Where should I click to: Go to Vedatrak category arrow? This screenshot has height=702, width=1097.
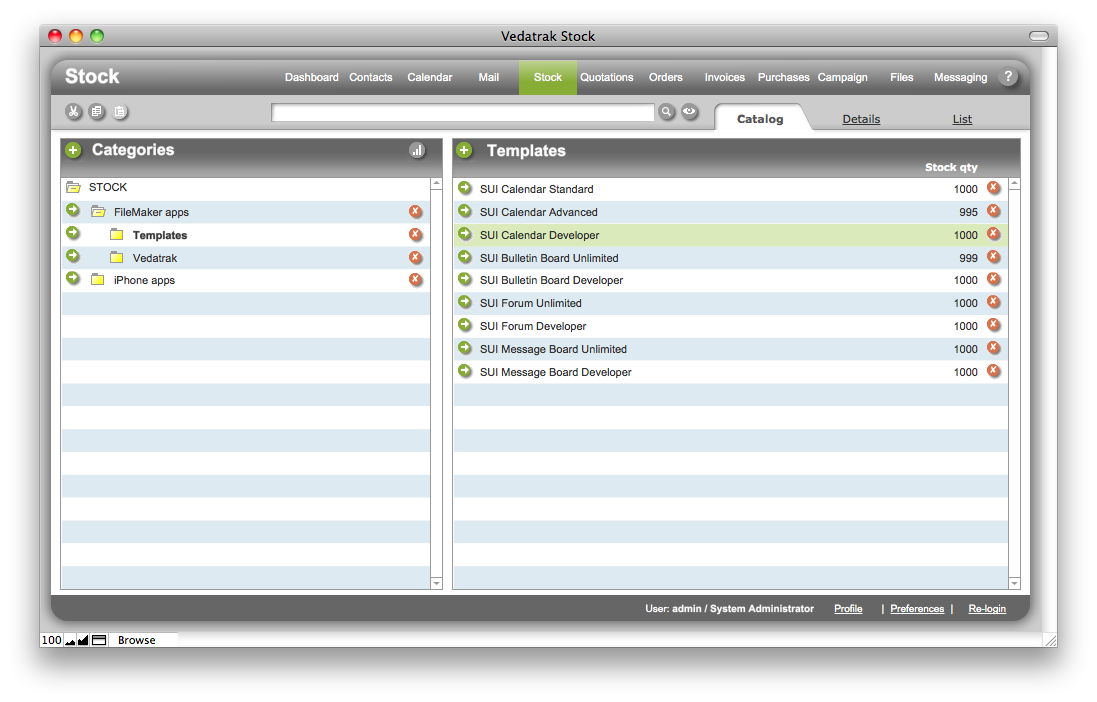[73, 256]
